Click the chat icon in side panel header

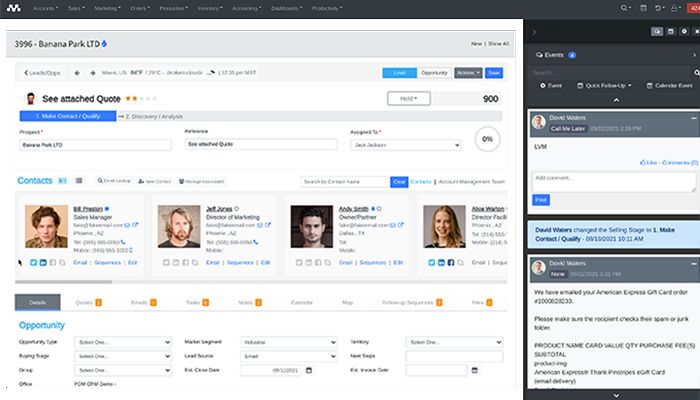tap(657, 31)
